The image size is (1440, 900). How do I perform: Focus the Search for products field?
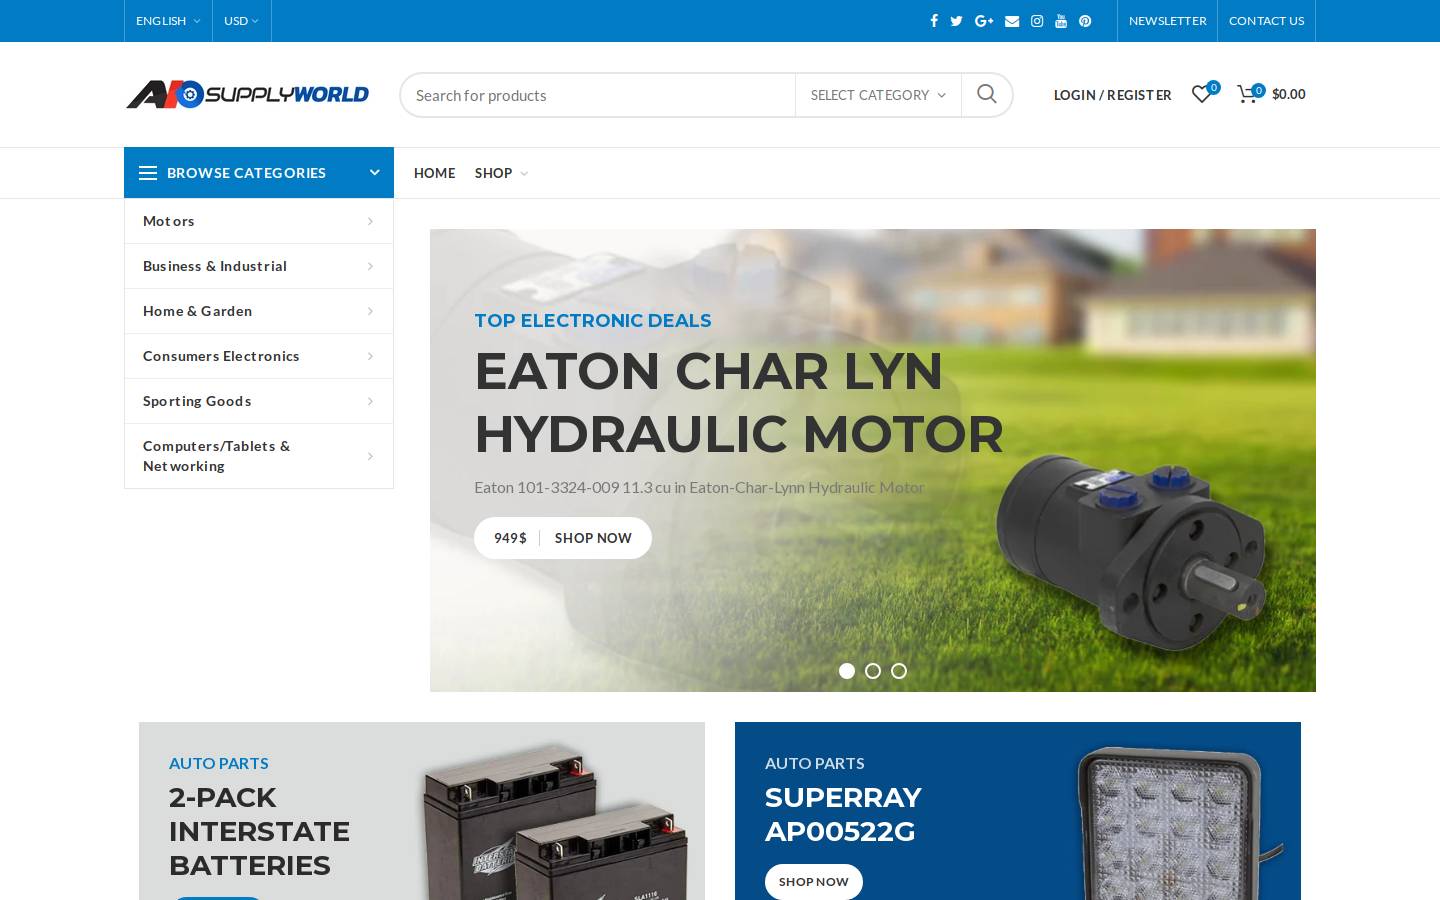[597, 95]
